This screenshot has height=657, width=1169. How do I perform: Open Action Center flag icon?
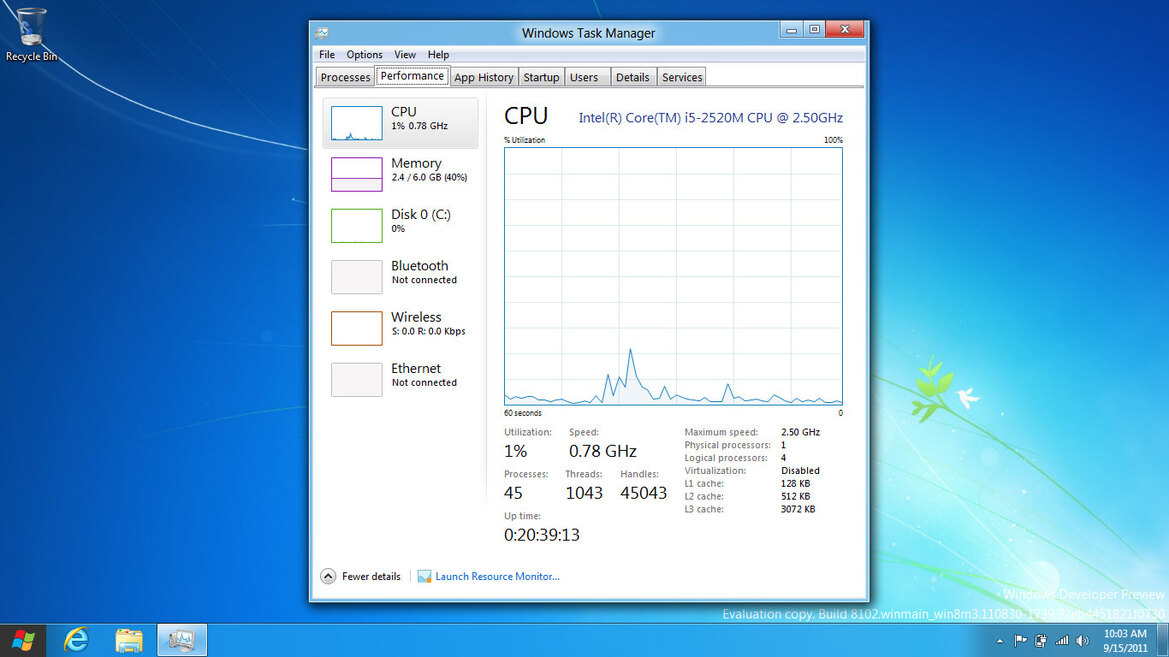(x=1021, y=641)
